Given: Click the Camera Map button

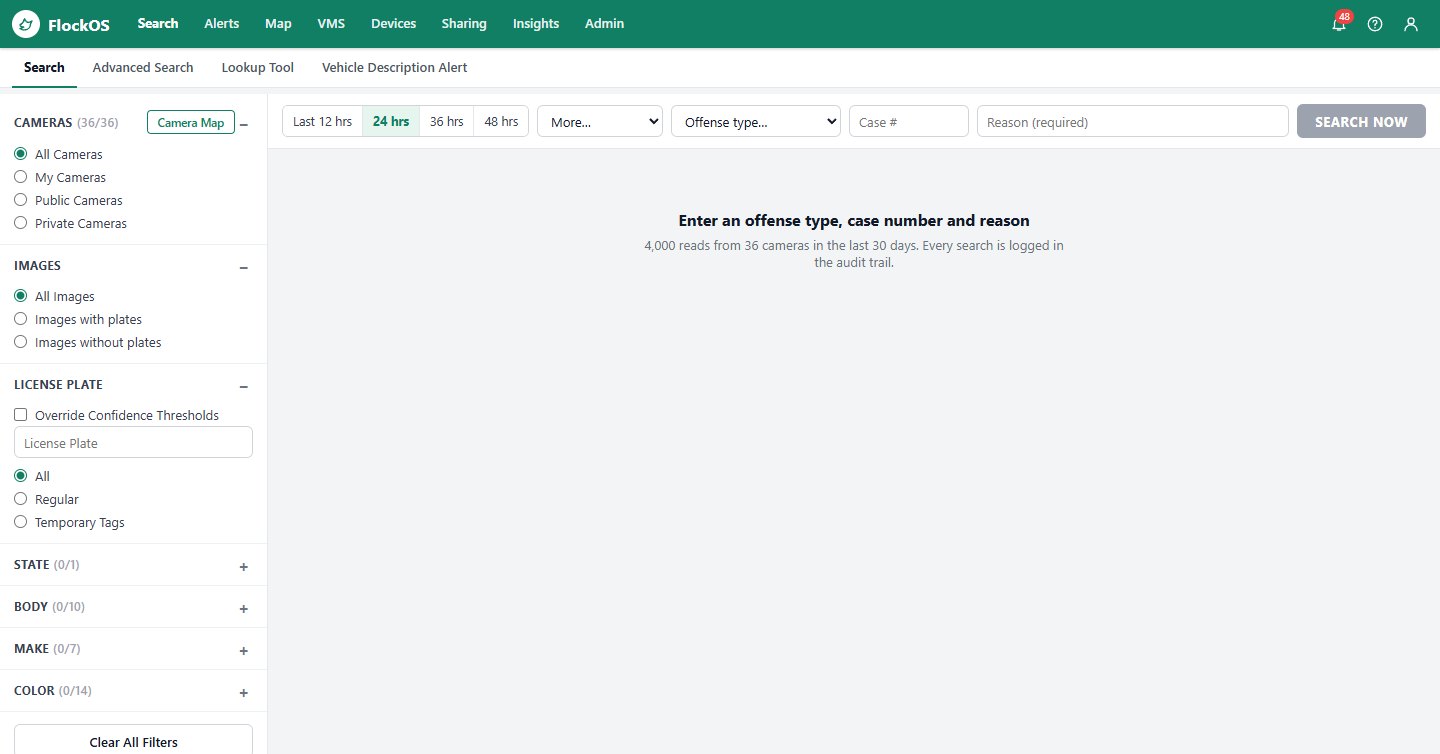Looking at the screenshot, I should tap(191, 122).
